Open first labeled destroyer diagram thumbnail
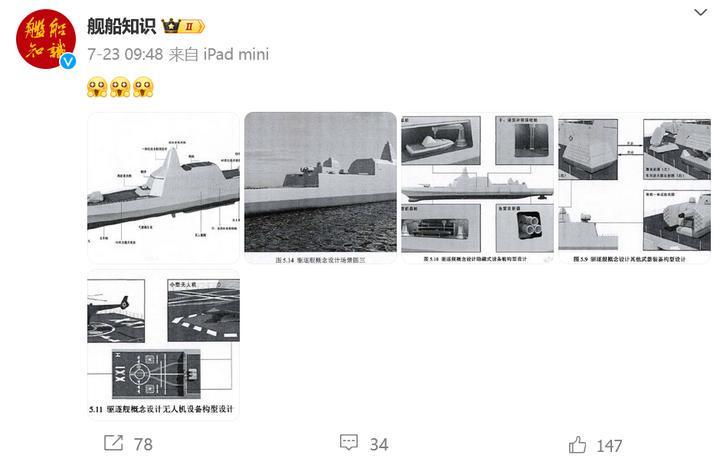Viewport: 720px width, 465px height. click(163, 188)
